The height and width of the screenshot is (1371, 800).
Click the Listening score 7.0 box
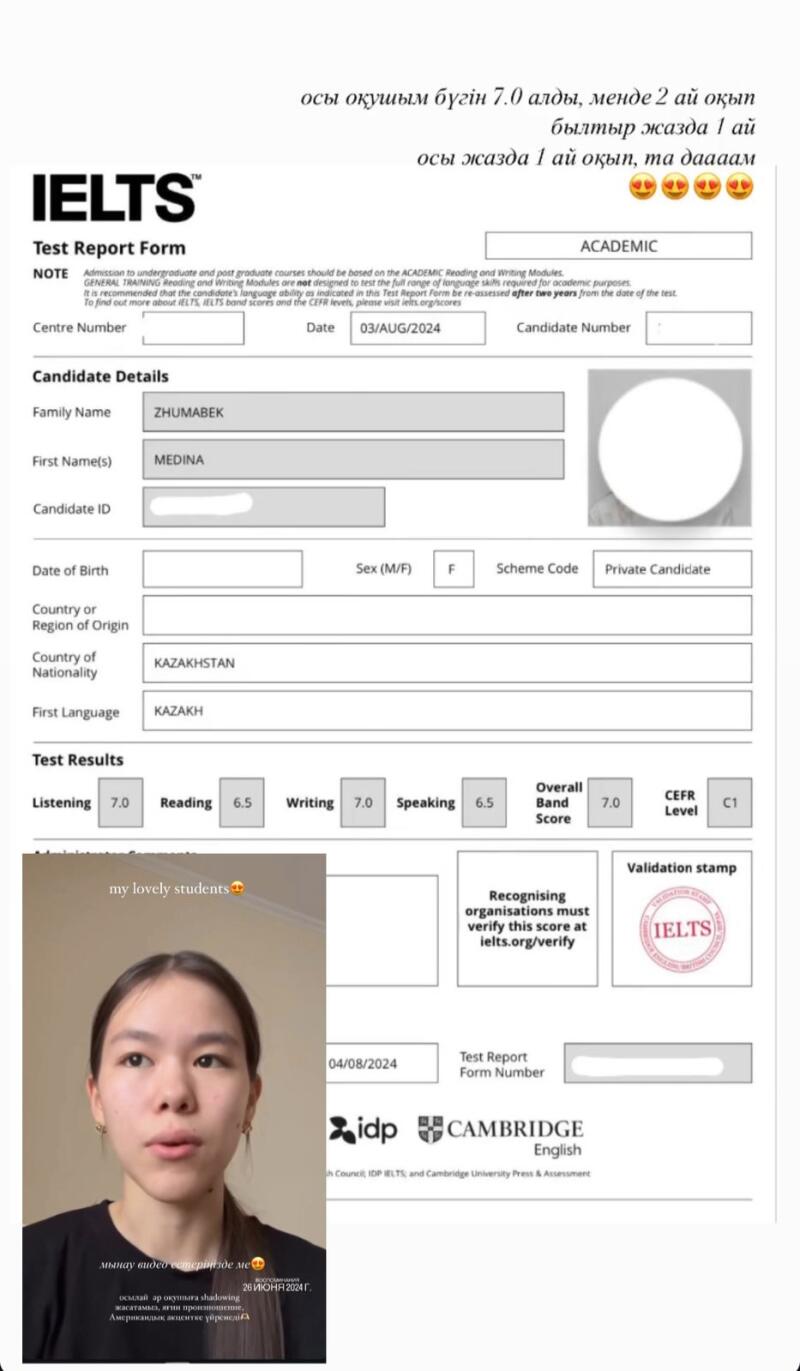click(120, 802)
